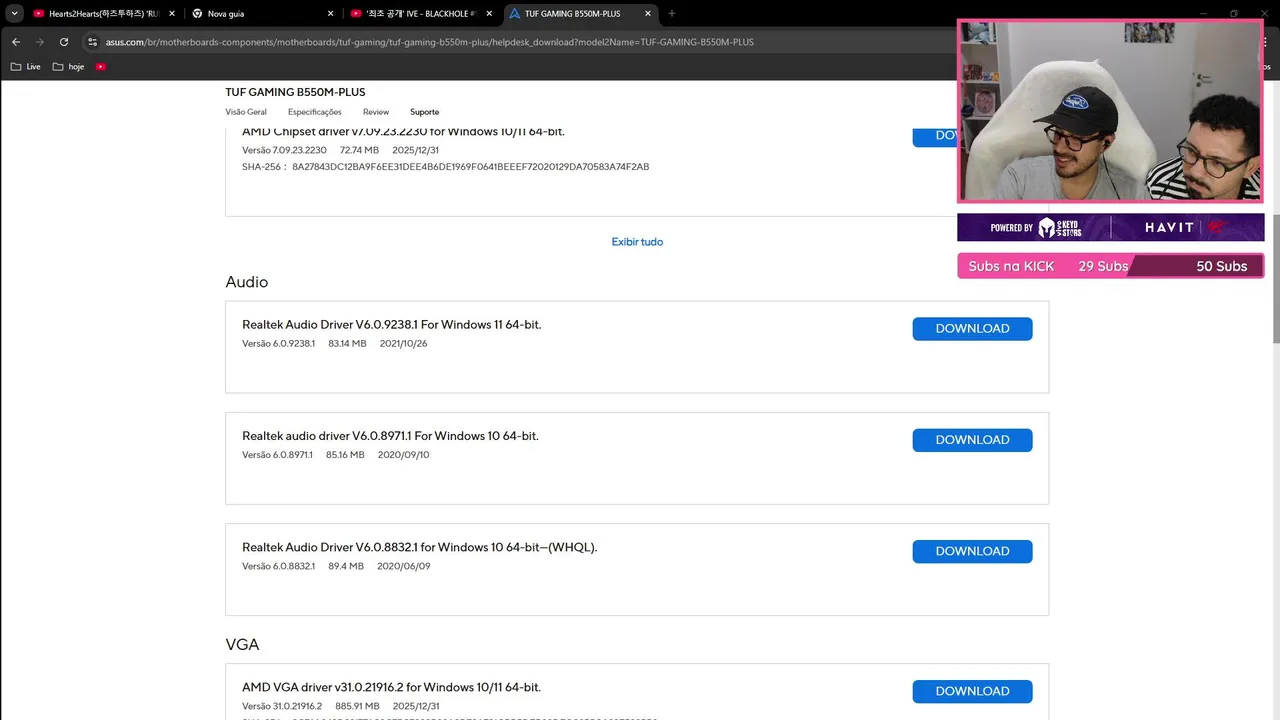Click the webcam overlay video feed
Image resolution: width=1280 pixels, height=720 pixels.
point(1110,110)
